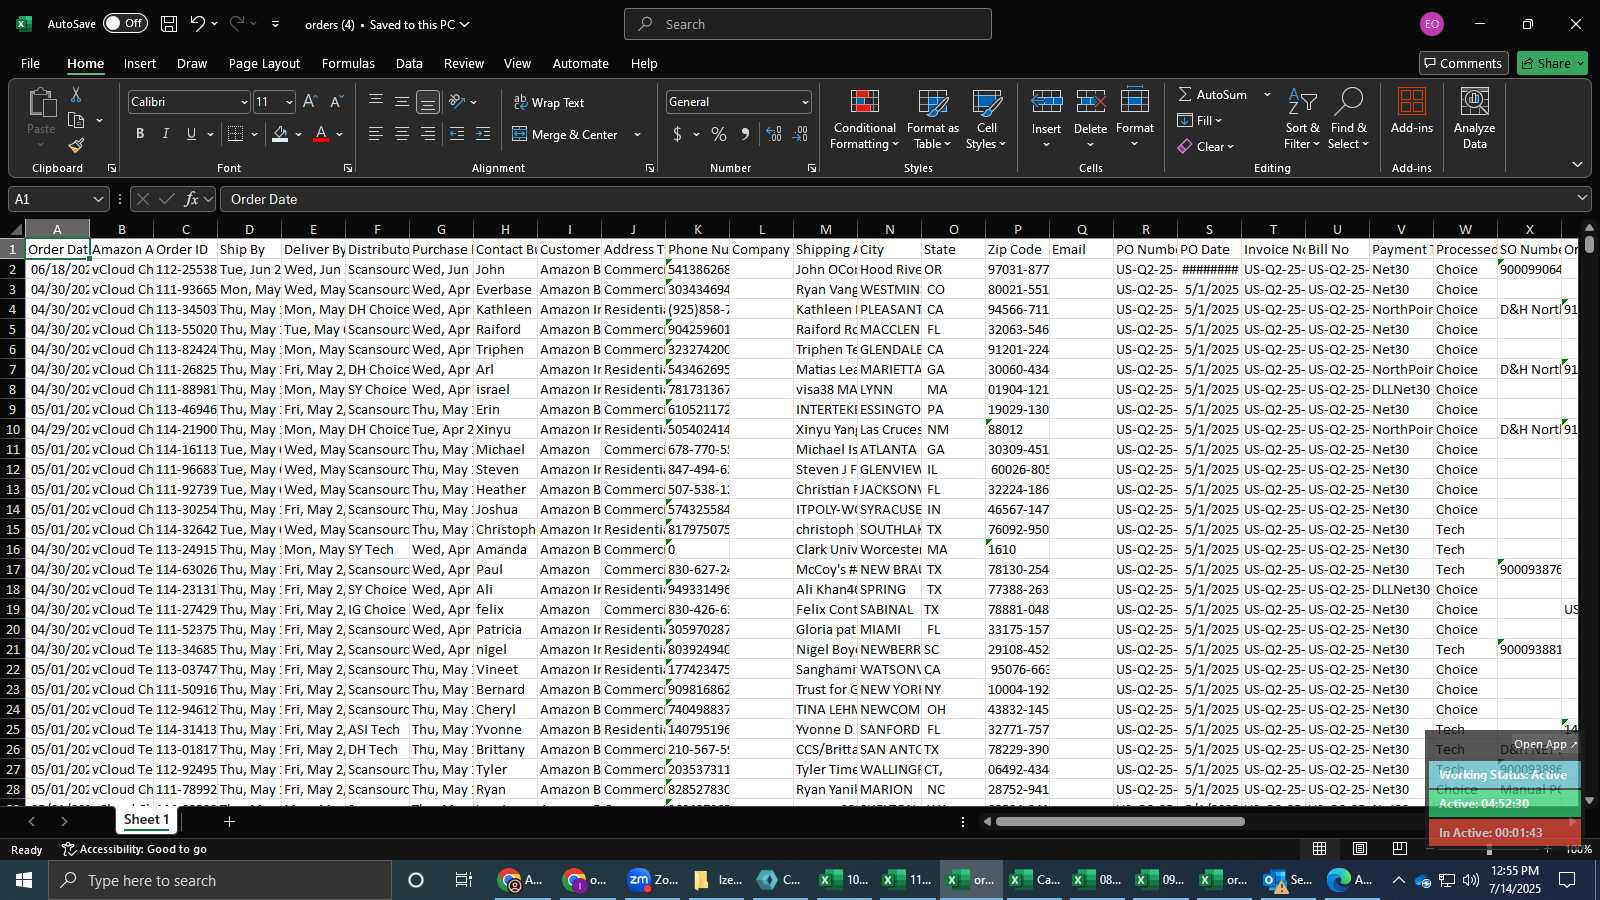Add a new sheet with plus button
The image size is (1600, 900).
click(229, 821)
